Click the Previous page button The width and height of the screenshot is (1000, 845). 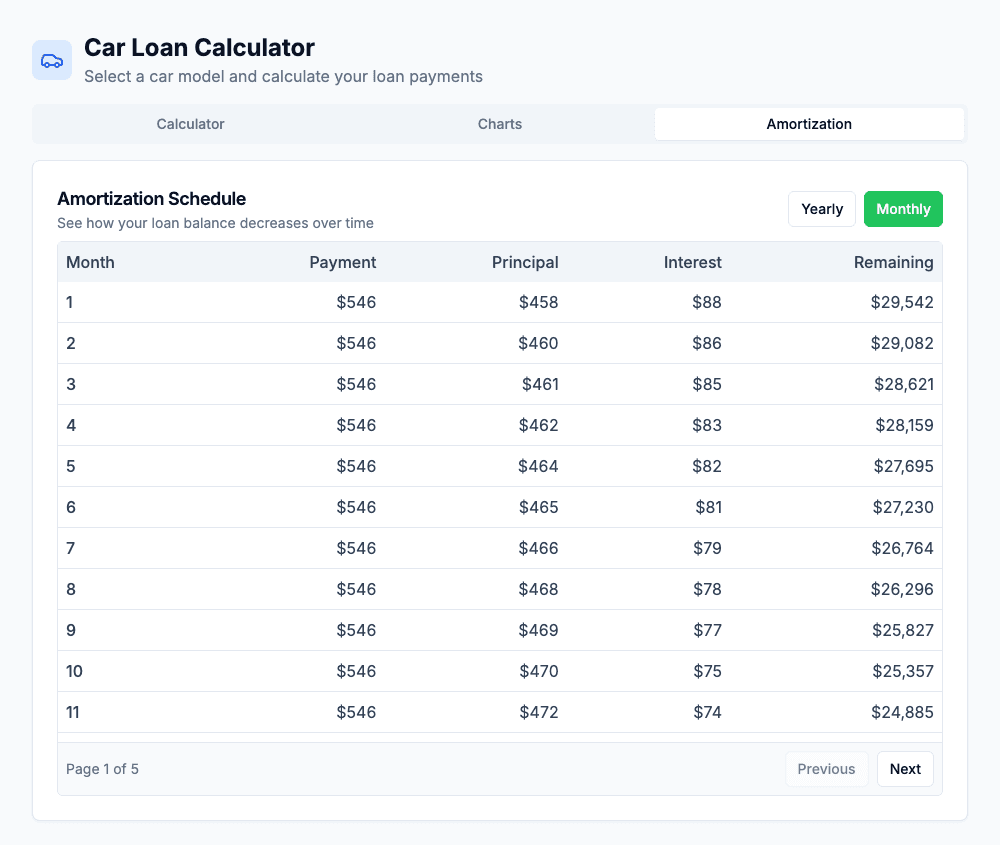(x=826, y=769)
